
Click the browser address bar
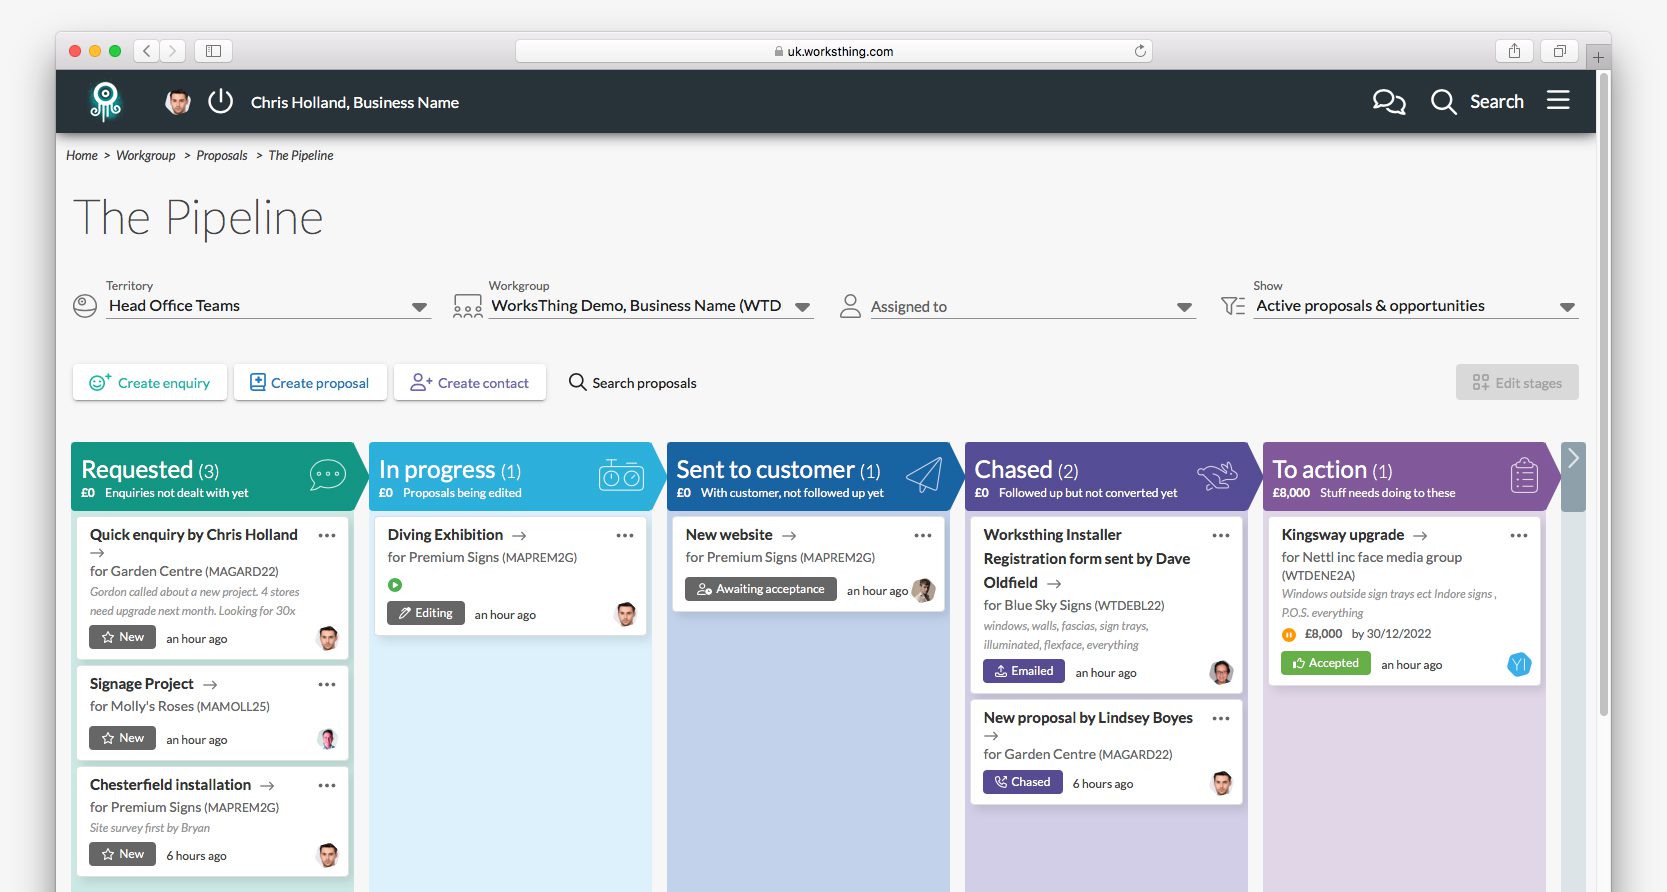coord(834,51)
